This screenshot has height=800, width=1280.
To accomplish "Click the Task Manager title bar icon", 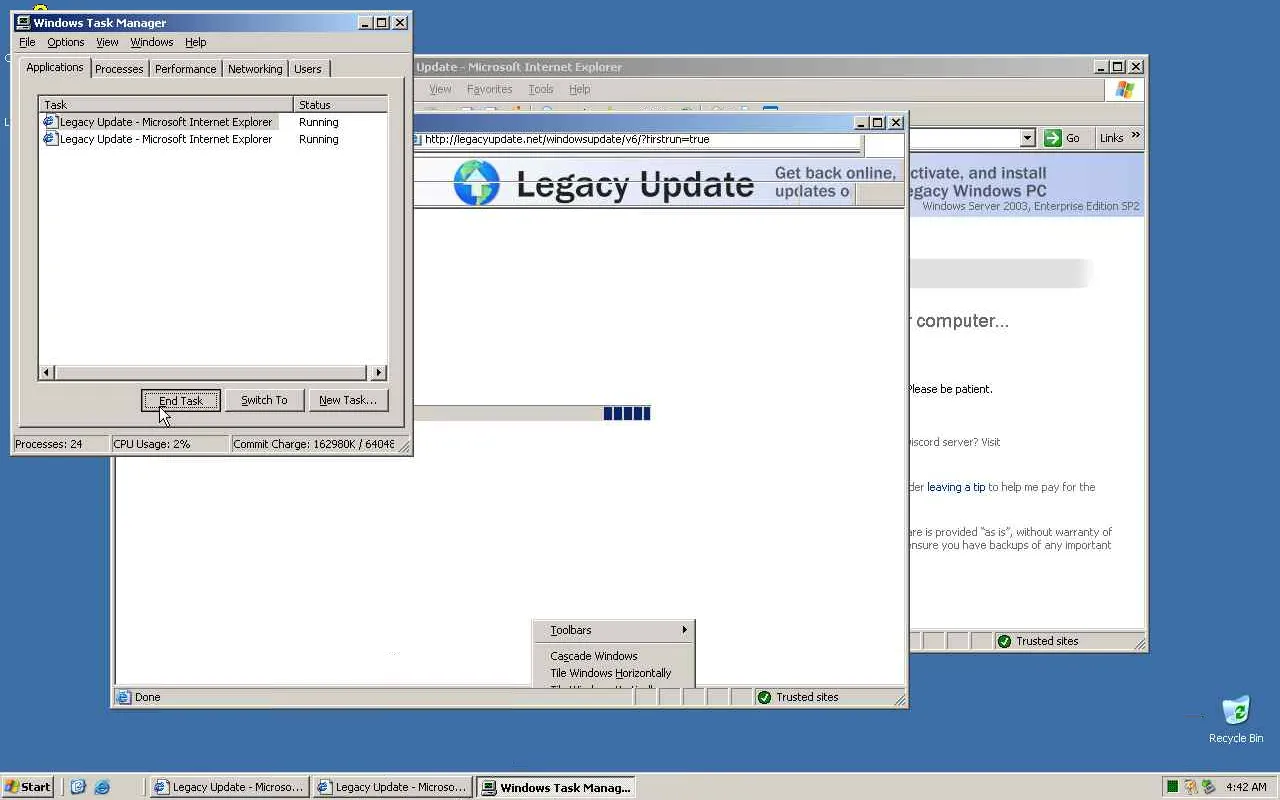I will click(23, 22).
